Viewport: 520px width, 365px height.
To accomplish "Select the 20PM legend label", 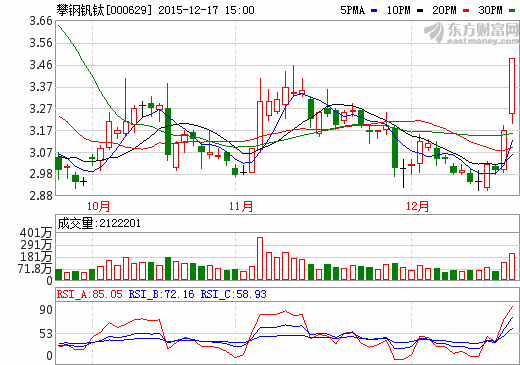I will click(444, 10).
